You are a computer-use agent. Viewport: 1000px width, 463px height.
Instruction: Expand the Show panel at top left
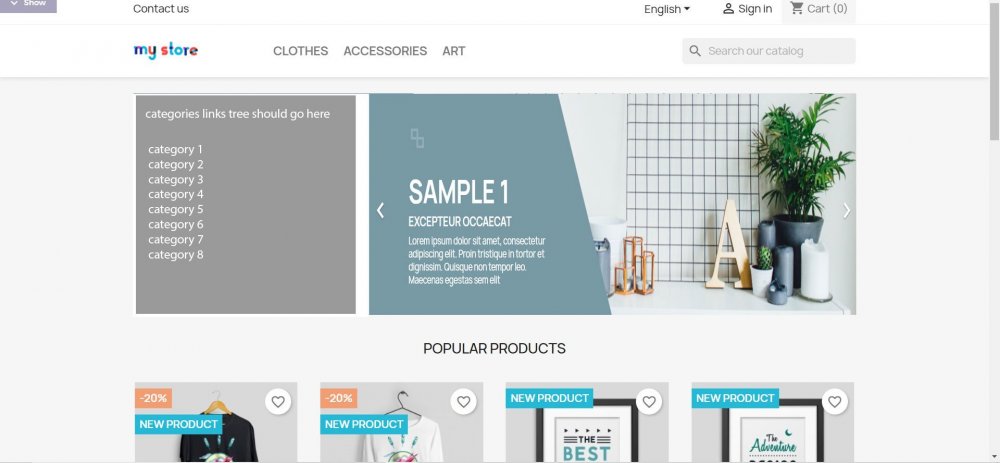[28, 4]
